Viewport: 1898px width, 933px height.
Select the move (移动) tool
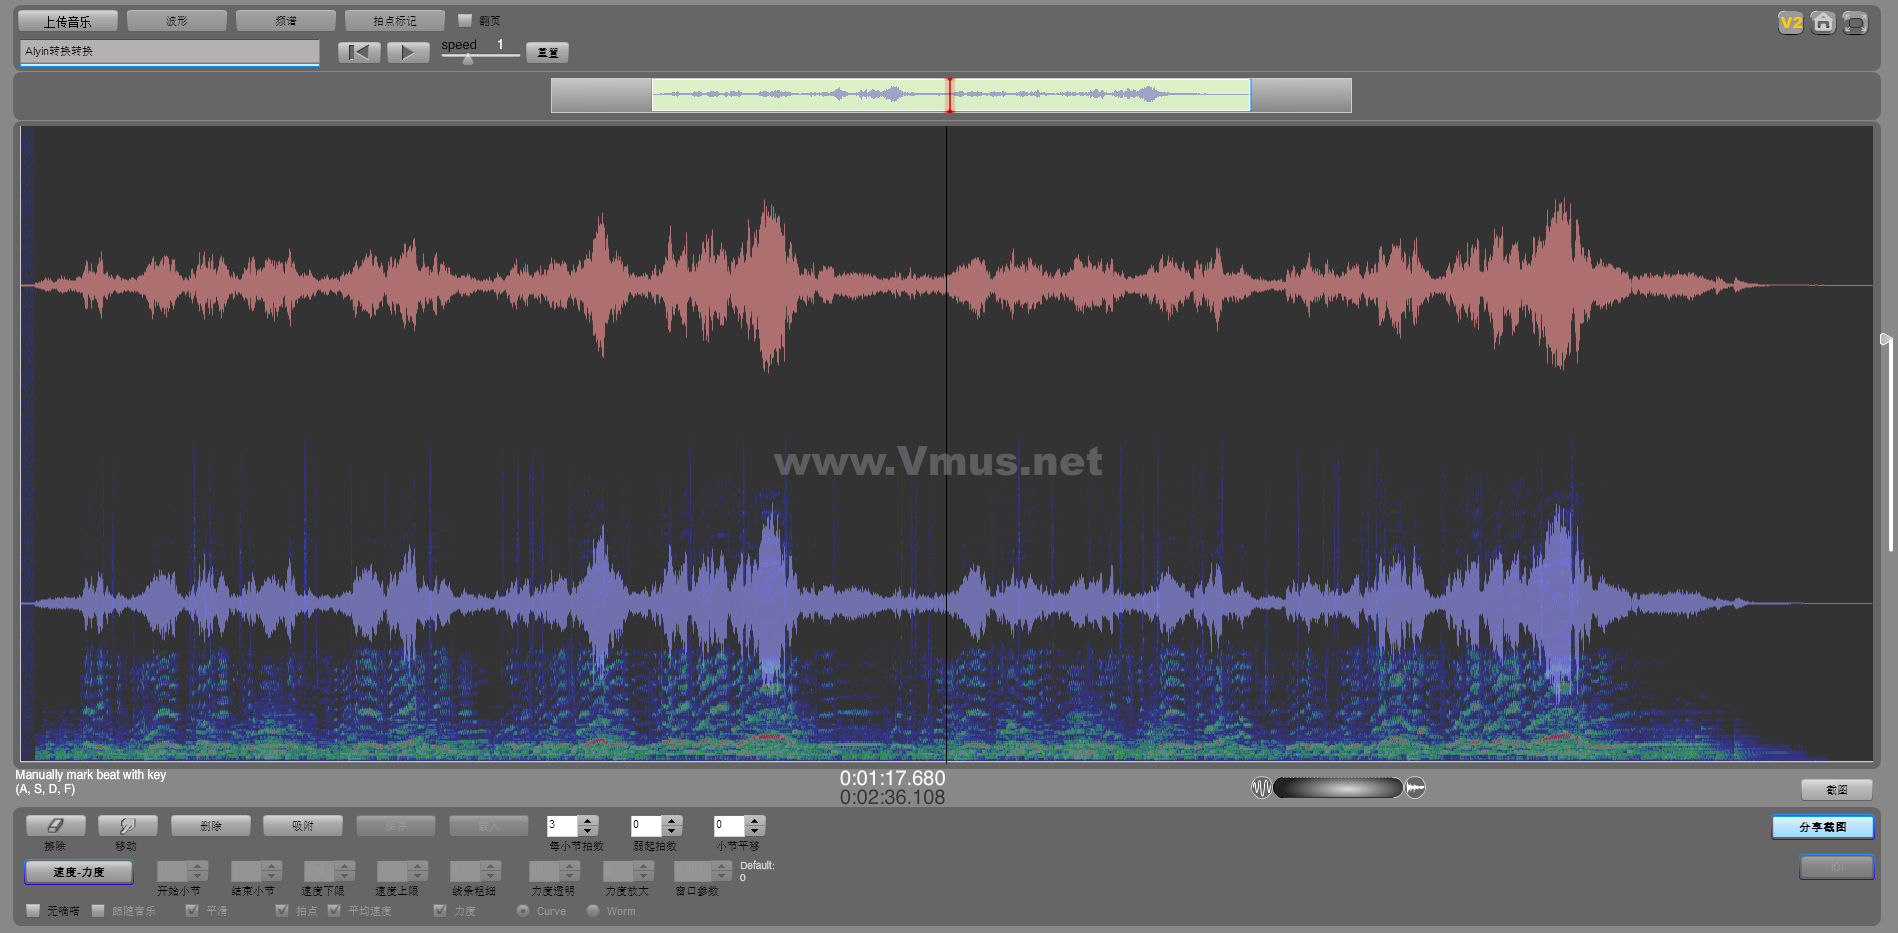(x=127, y=825)
